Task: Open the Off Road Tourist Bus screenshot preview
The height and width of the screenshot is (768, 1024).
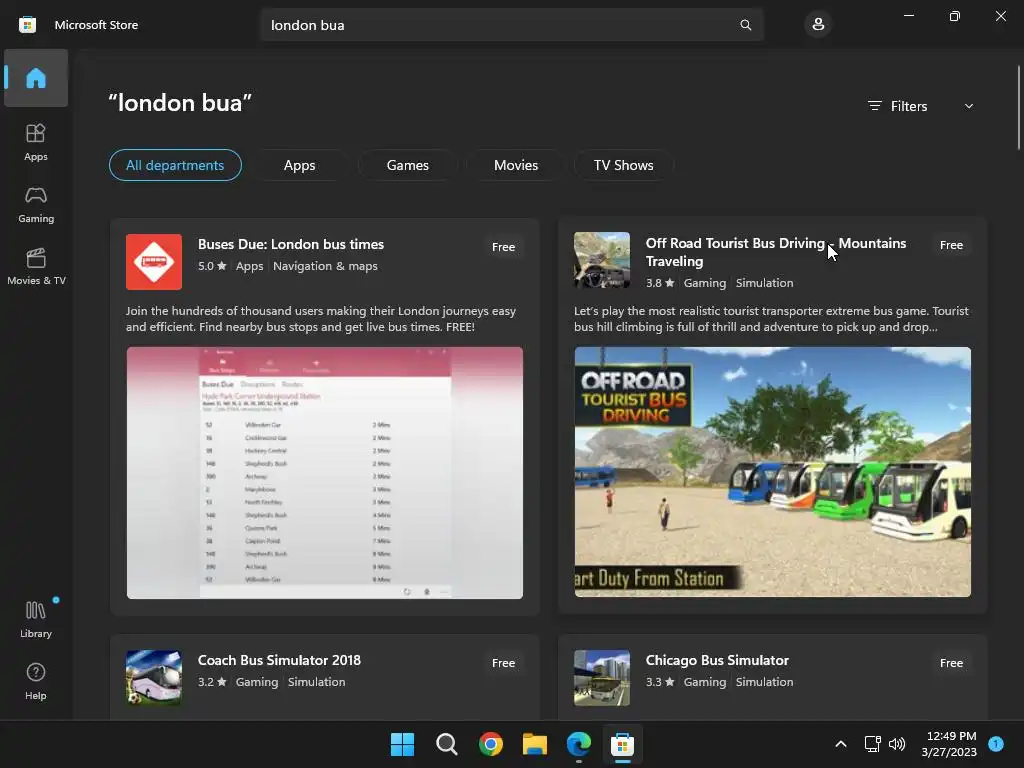Action: (x=773, y=472)
